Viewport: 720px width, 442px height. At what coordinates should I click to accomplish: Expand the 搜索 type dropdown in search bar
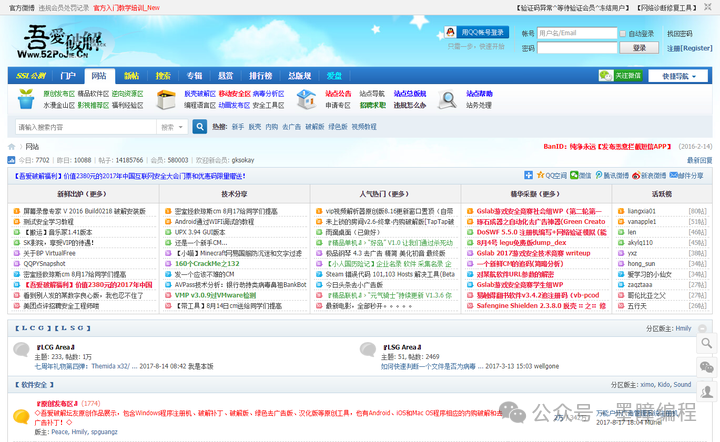pyautogui.click(x=173, y=127)
